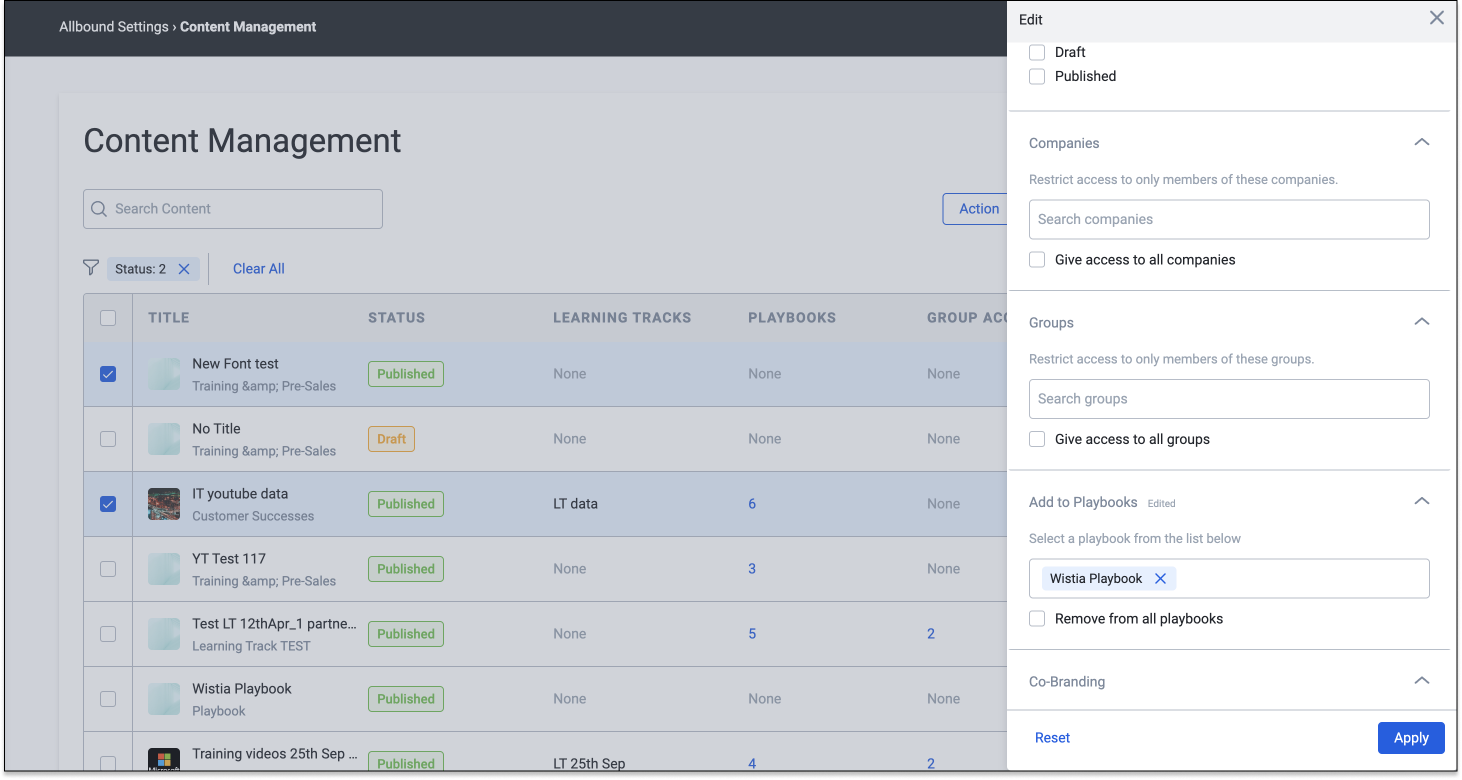
Task: Toggle select-all checkbox in table header
Action: coord(108,318)
